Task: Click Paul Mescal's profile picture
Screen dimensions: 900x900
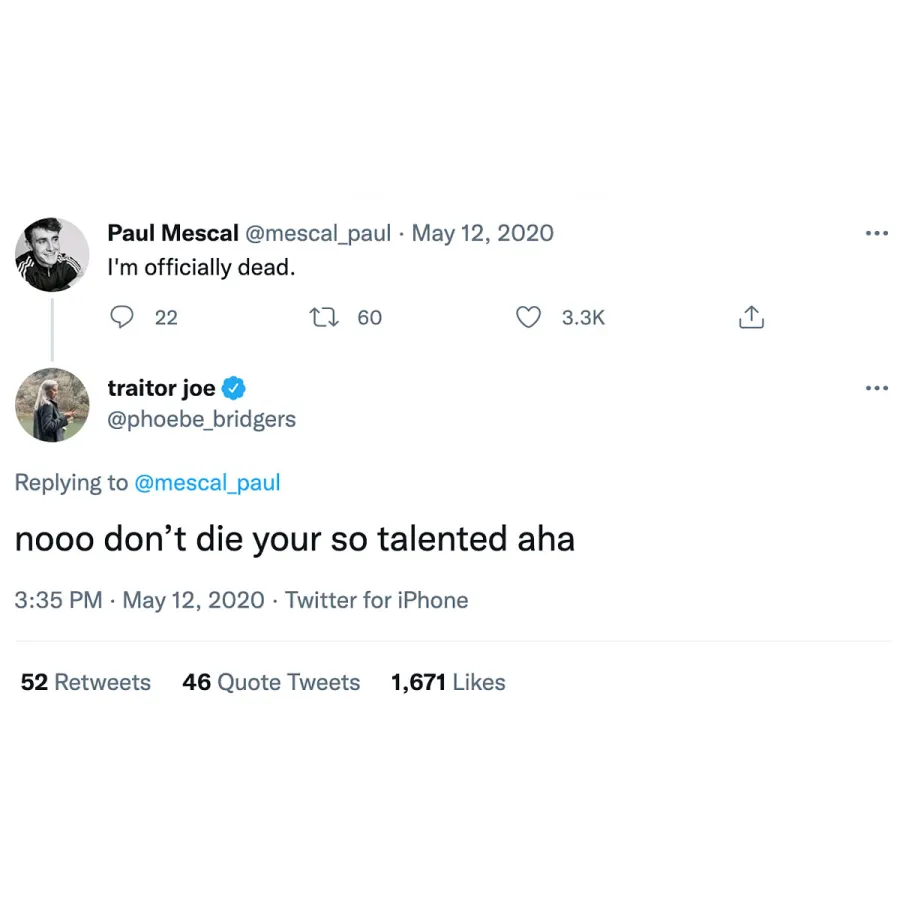Action: 52,255
